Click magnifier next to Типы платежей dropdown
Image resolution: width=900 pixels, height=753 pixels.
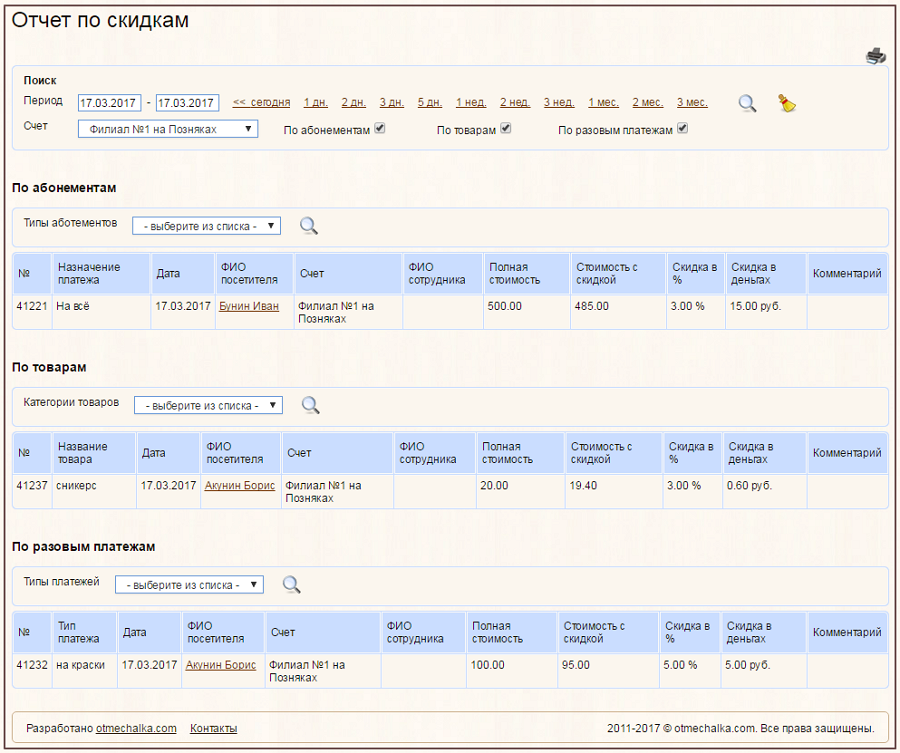(x=292, y=584)
